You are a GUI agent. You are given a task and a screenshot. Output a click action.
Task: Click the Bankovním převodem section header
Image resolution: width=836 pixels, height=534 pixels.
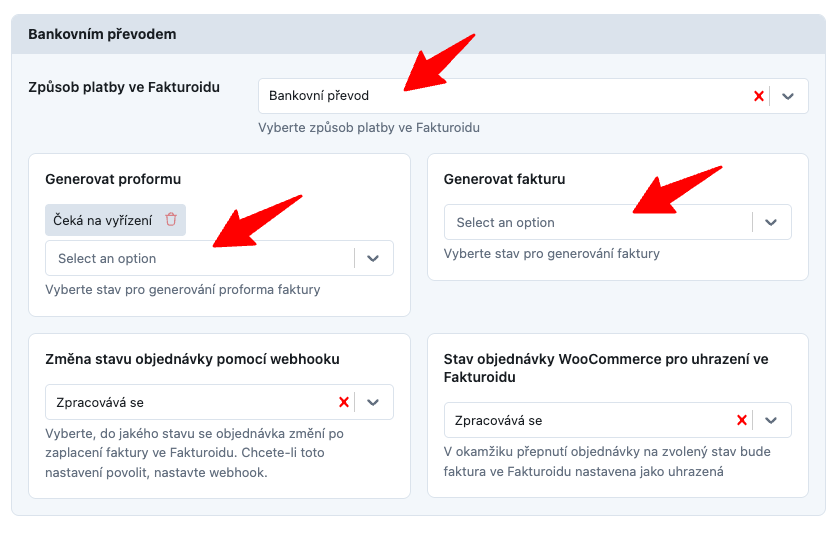[102, 34]
